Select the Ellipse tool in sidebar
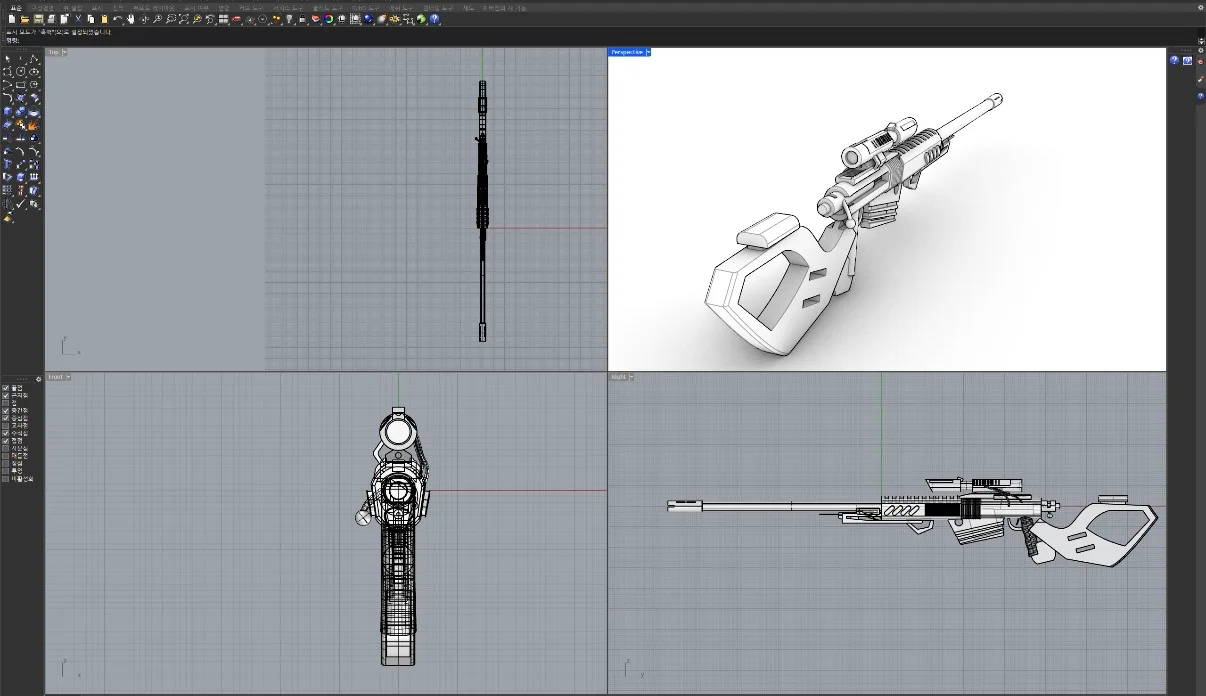Image resolution: width=1206 pixels, height=696 pixels. click(33, 71)
